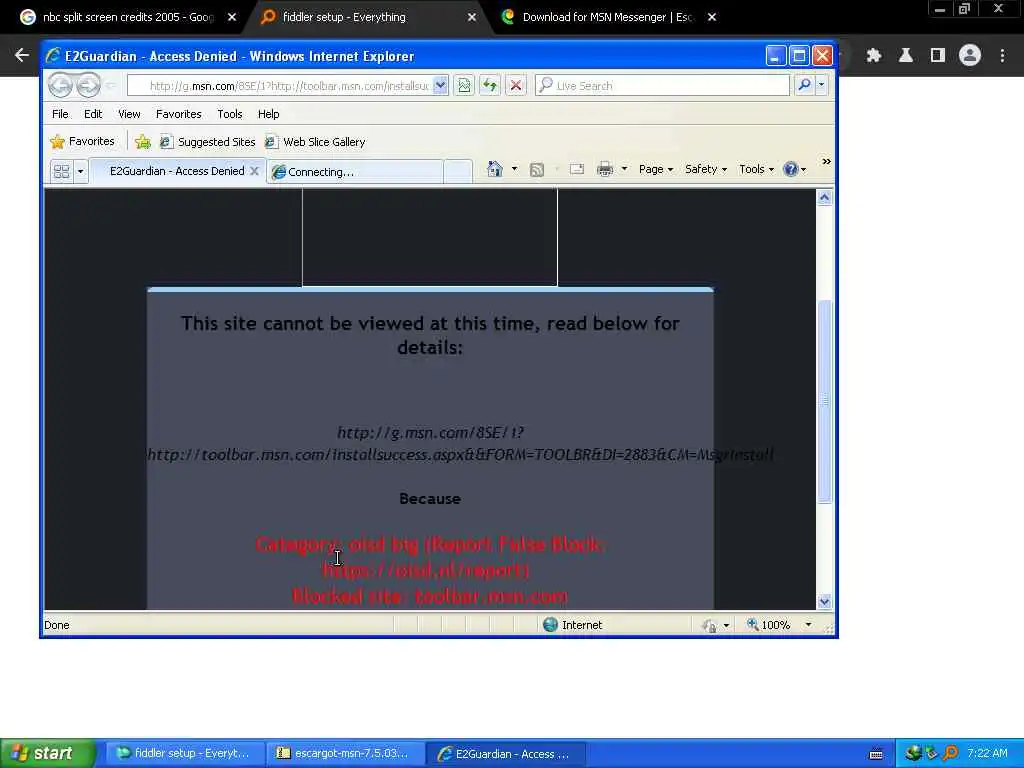The height and width of the screenshot is (768, 1024).
Task: Click the Internet zone status icon
Action: (550, 624)
